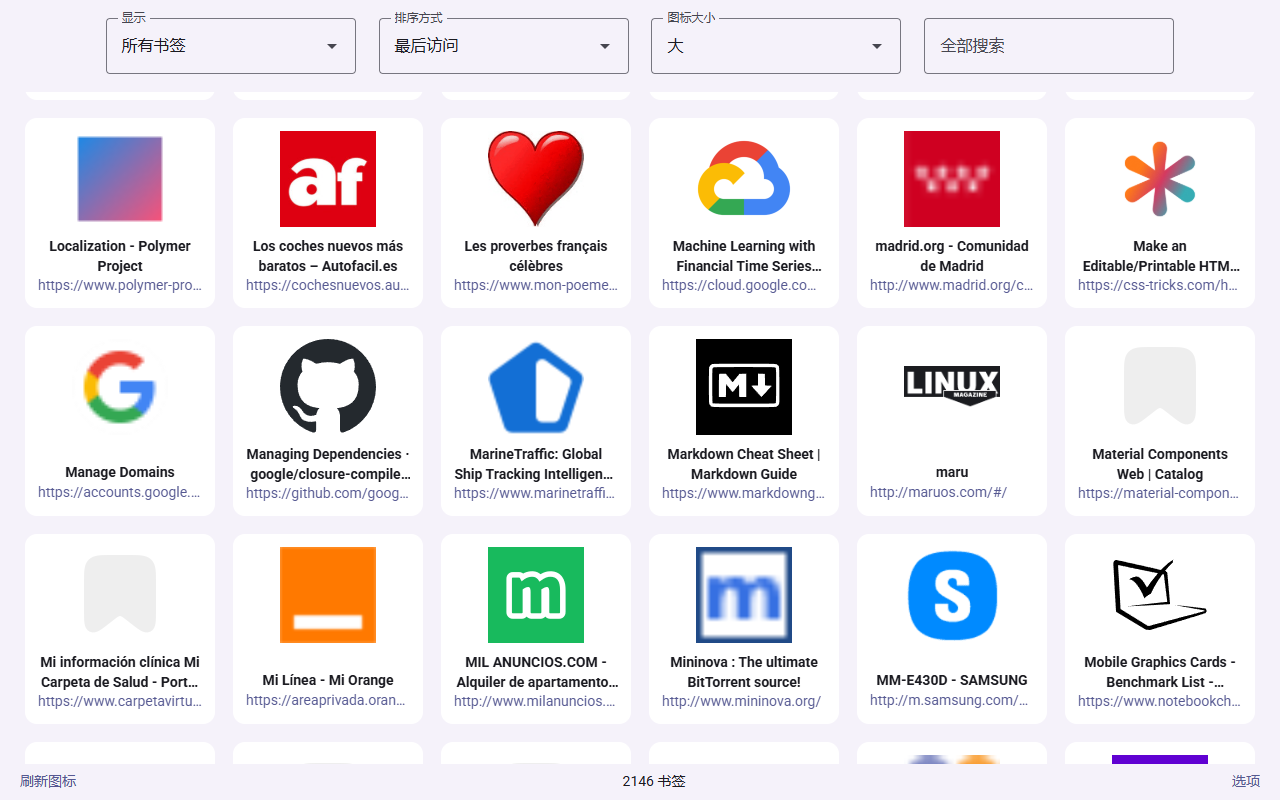
Task: Open the Localization - Polymer Project bookmark icon
Action: (120, 179)
